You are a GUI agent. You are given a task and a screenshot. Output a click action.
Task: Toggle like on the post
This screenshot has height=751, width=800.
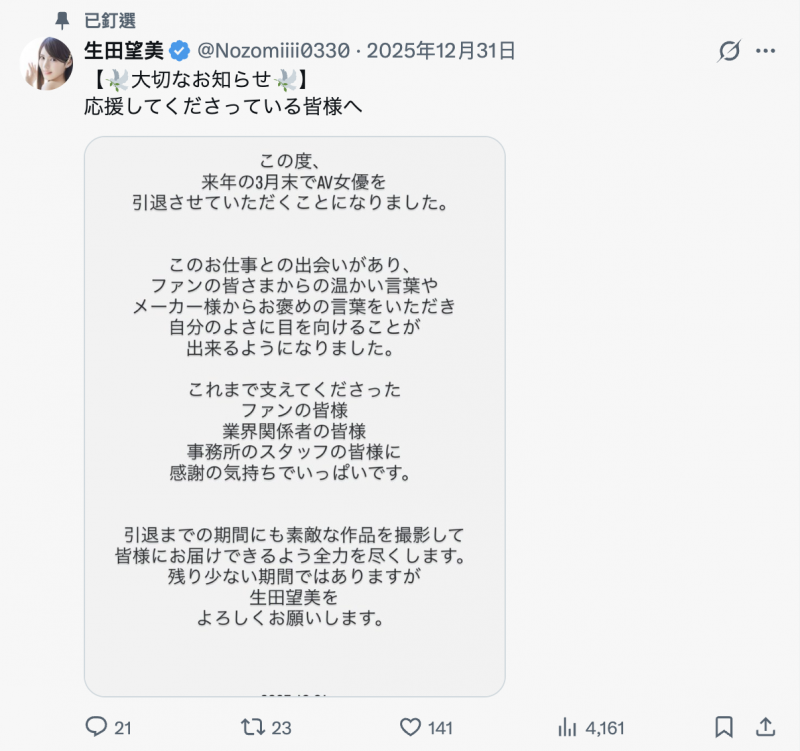pos(410,729)
